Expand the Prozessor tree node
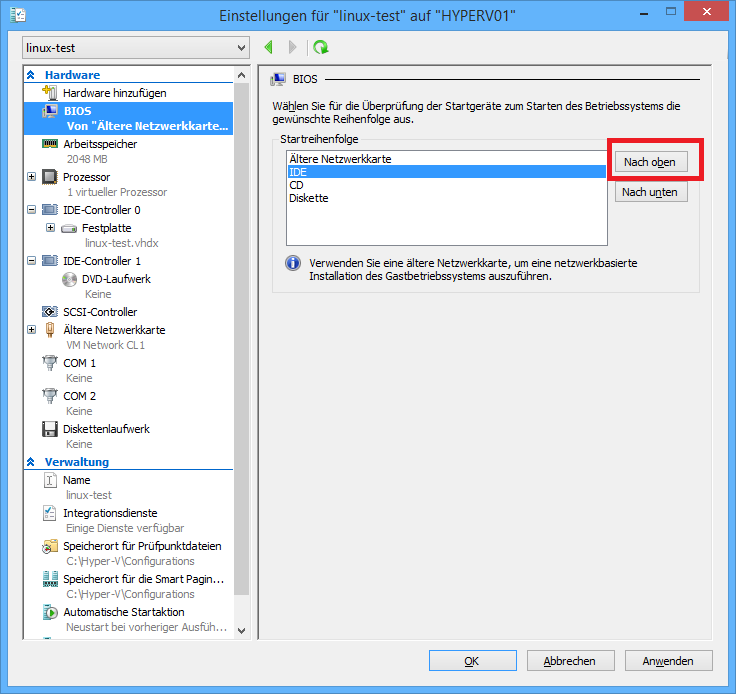The width and height of the screenshot is (736, 694). (x=32, y=177)
